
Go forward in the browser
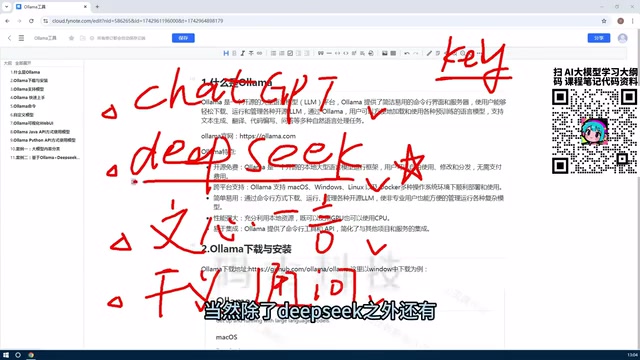tap(19, 21)
